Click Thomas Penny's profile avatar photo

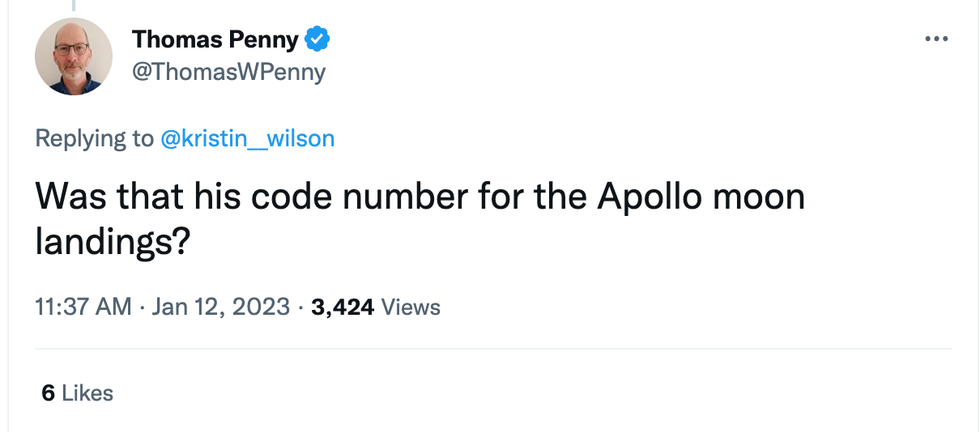[x=73, y=56]
